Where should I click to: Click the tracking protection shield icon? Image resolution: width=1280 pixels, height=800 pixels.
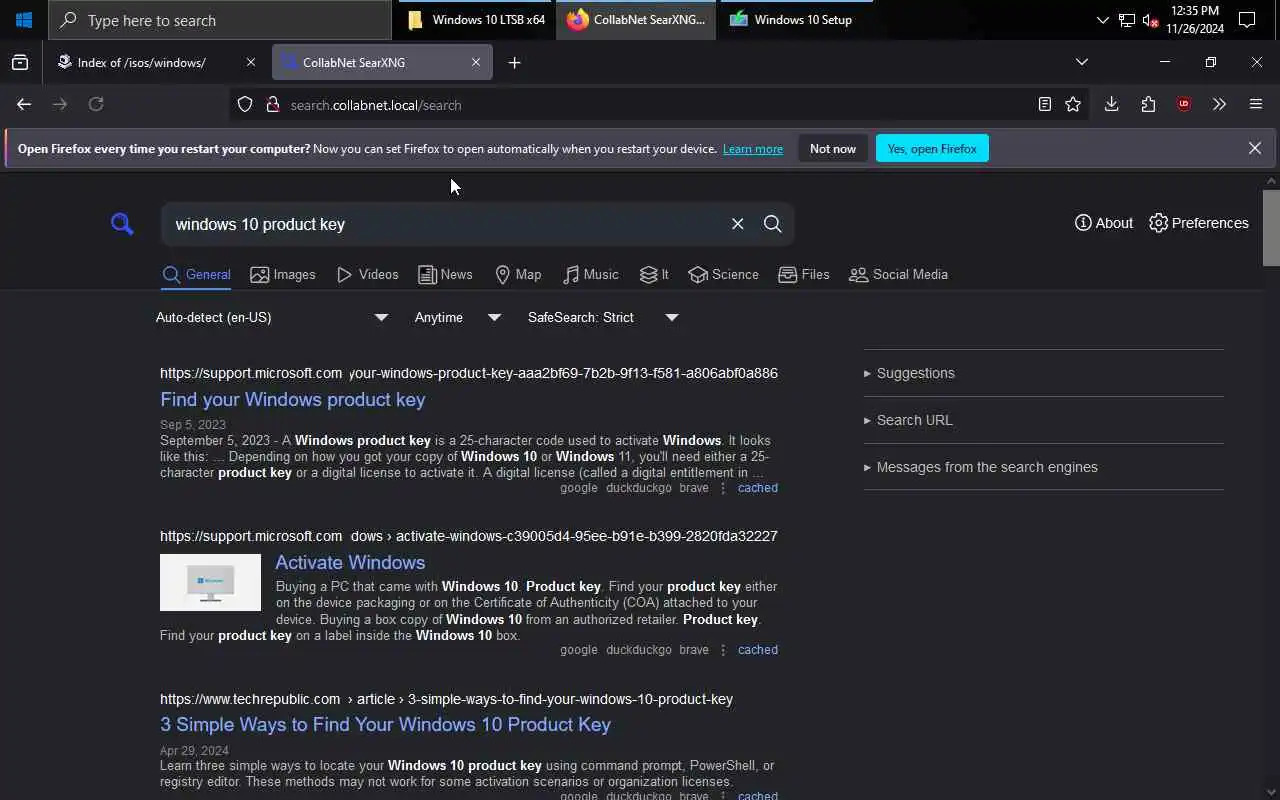(245, 104)
